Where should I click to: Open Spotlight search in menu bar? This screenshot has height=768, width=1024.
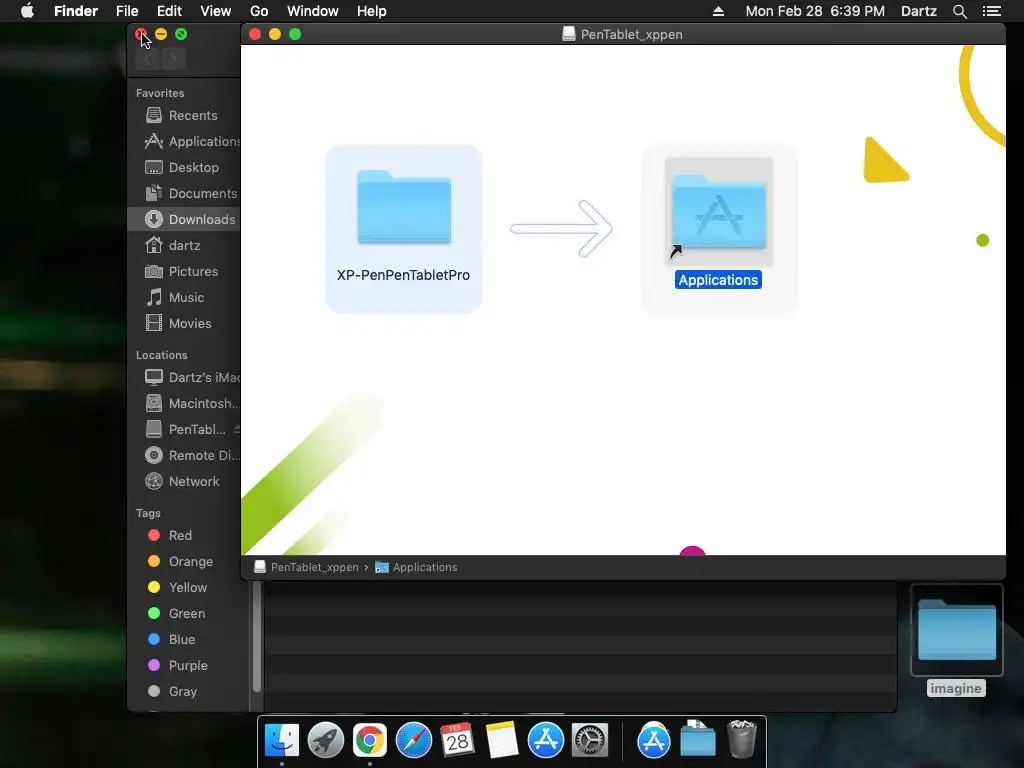click(959, 11)
